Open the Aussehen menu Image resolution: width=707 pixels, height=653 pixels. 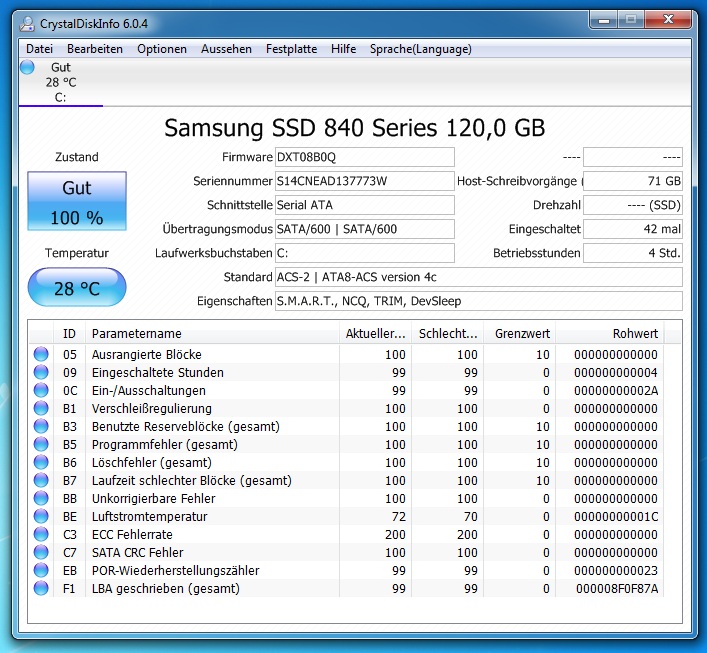pyautogui.click(x=226, y=49)
